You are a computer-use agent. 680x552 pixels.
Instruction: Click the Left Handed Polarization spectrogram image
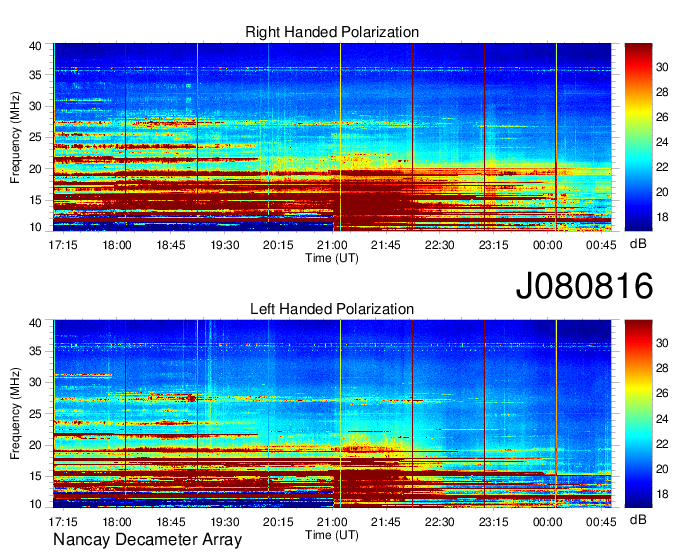(332, 414)
